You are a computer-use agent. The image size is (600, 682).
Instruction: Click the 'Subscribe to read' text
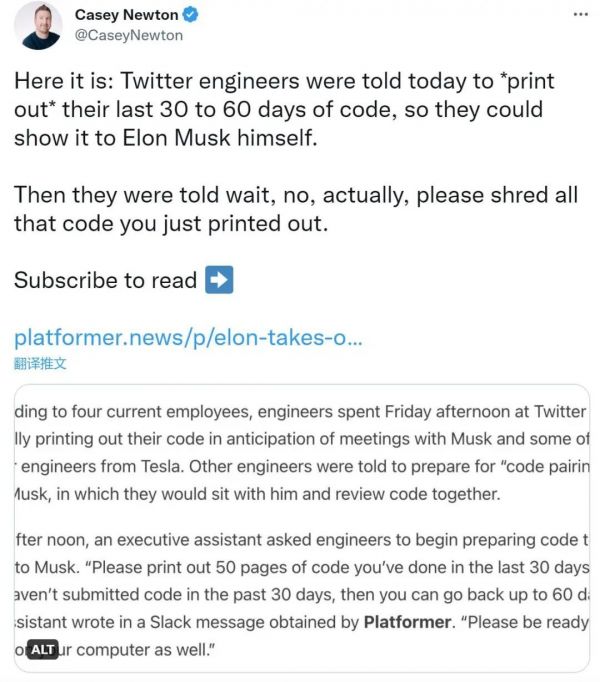tap(105, 280)
